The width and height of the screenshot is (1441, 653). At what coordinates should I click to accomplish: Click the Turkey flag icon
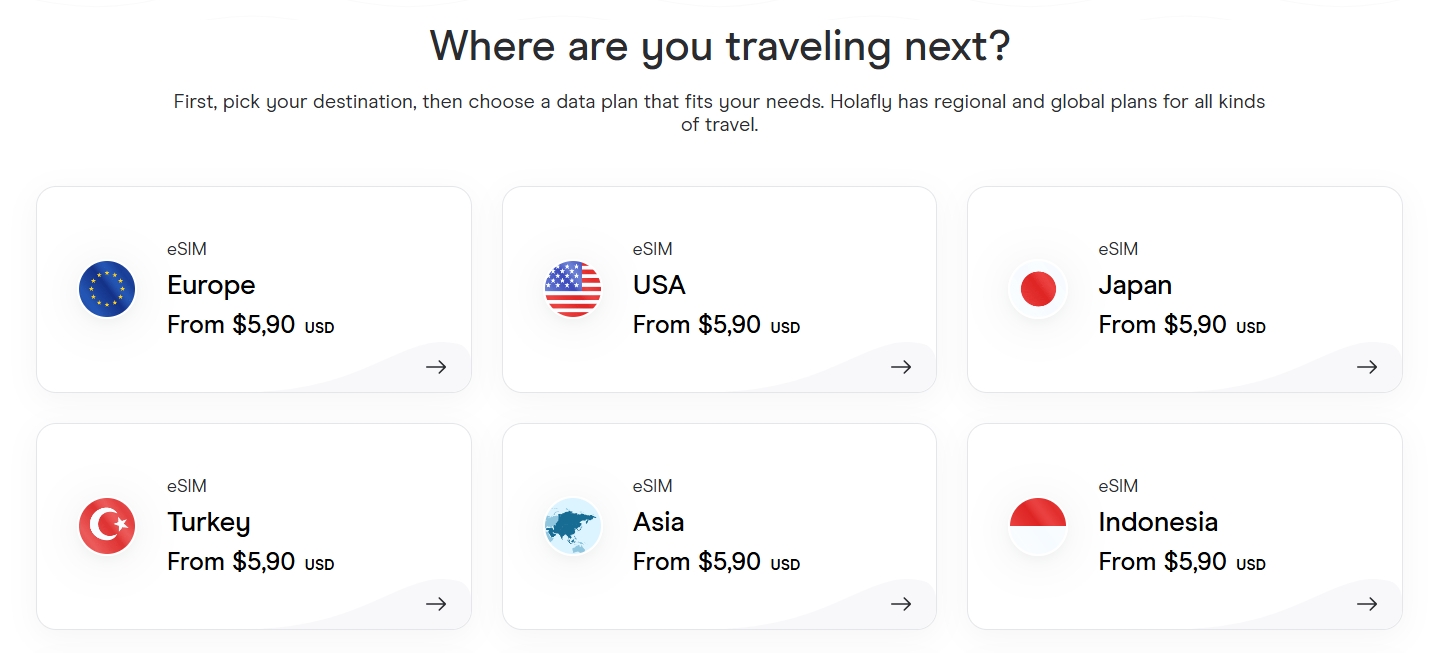pos(107,526)
